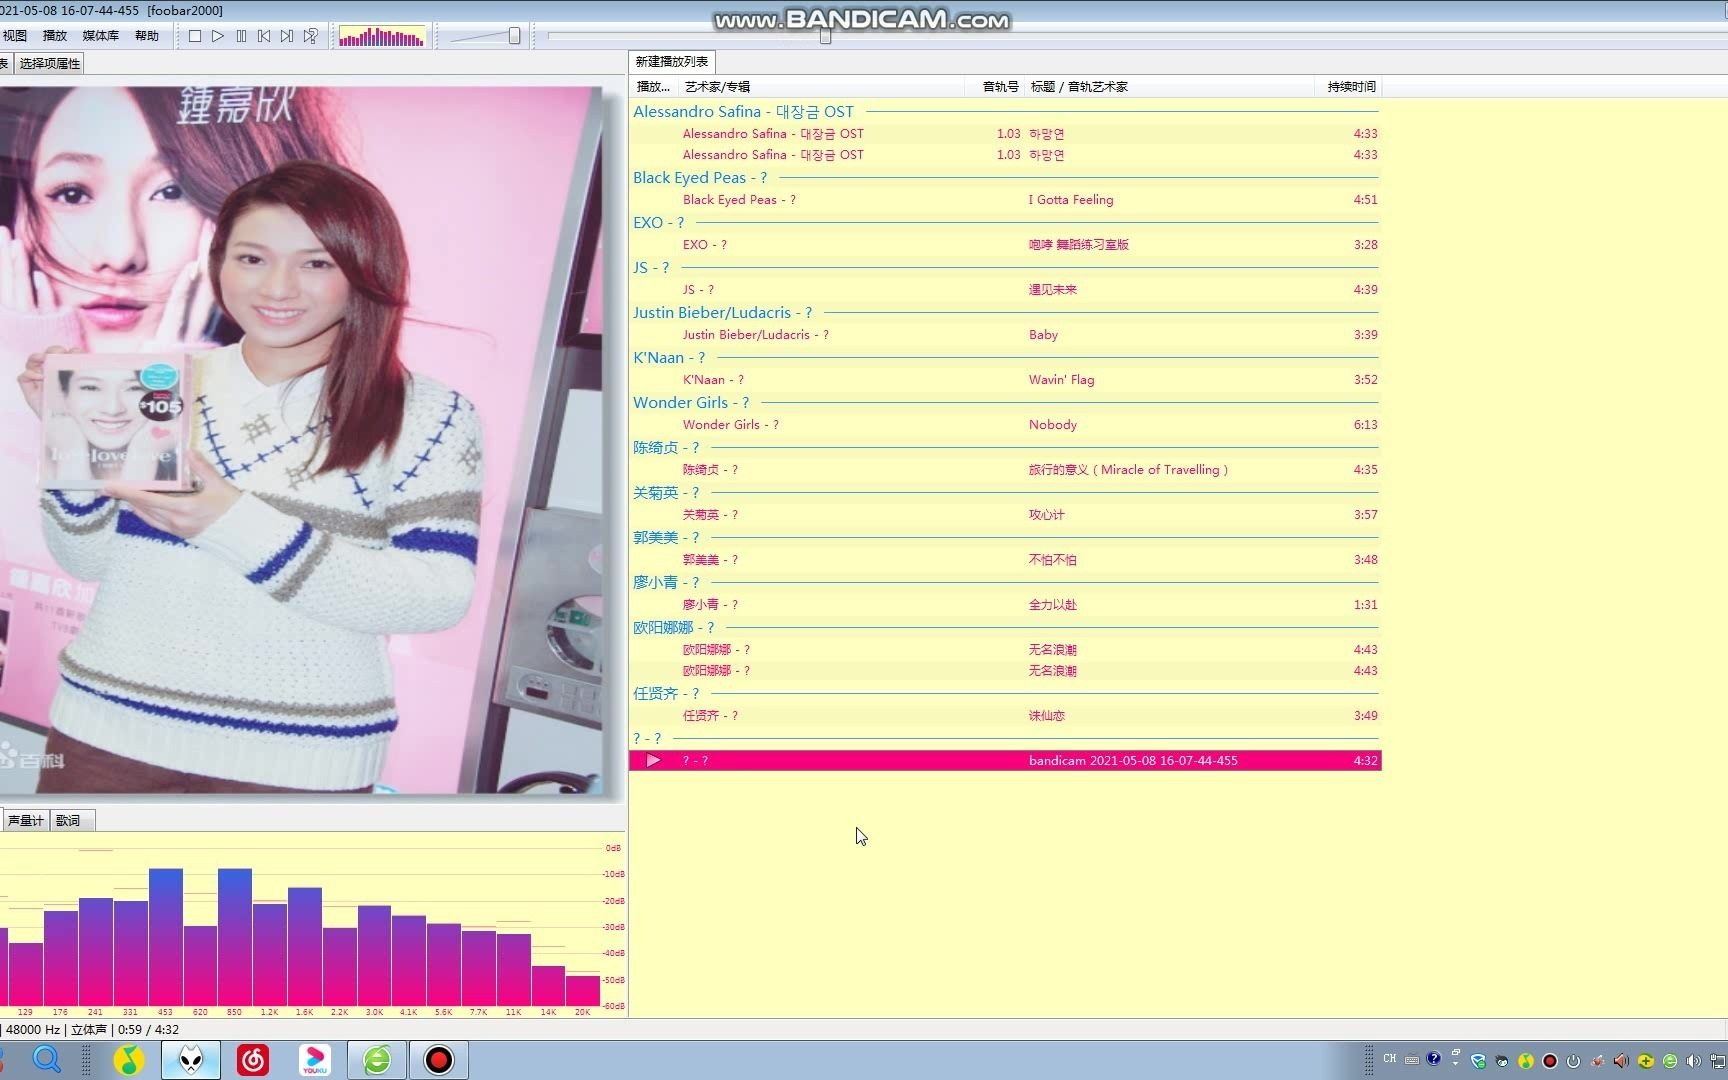Select the track Wavin' Flag
The width and height of the screenshot is (1728, 1080).
click(1005, 380)
